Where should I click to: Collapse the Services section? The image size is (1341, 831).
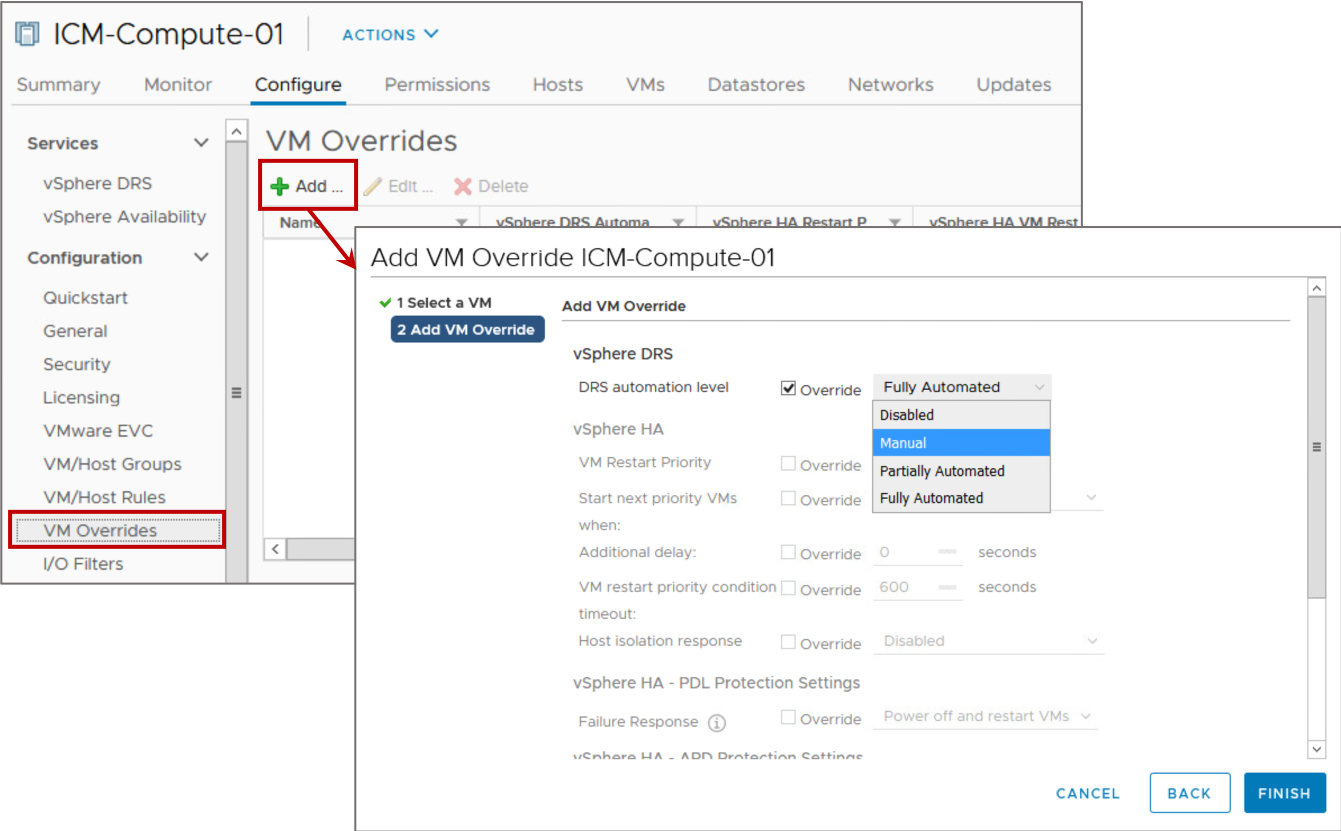[x=201, y=143]
